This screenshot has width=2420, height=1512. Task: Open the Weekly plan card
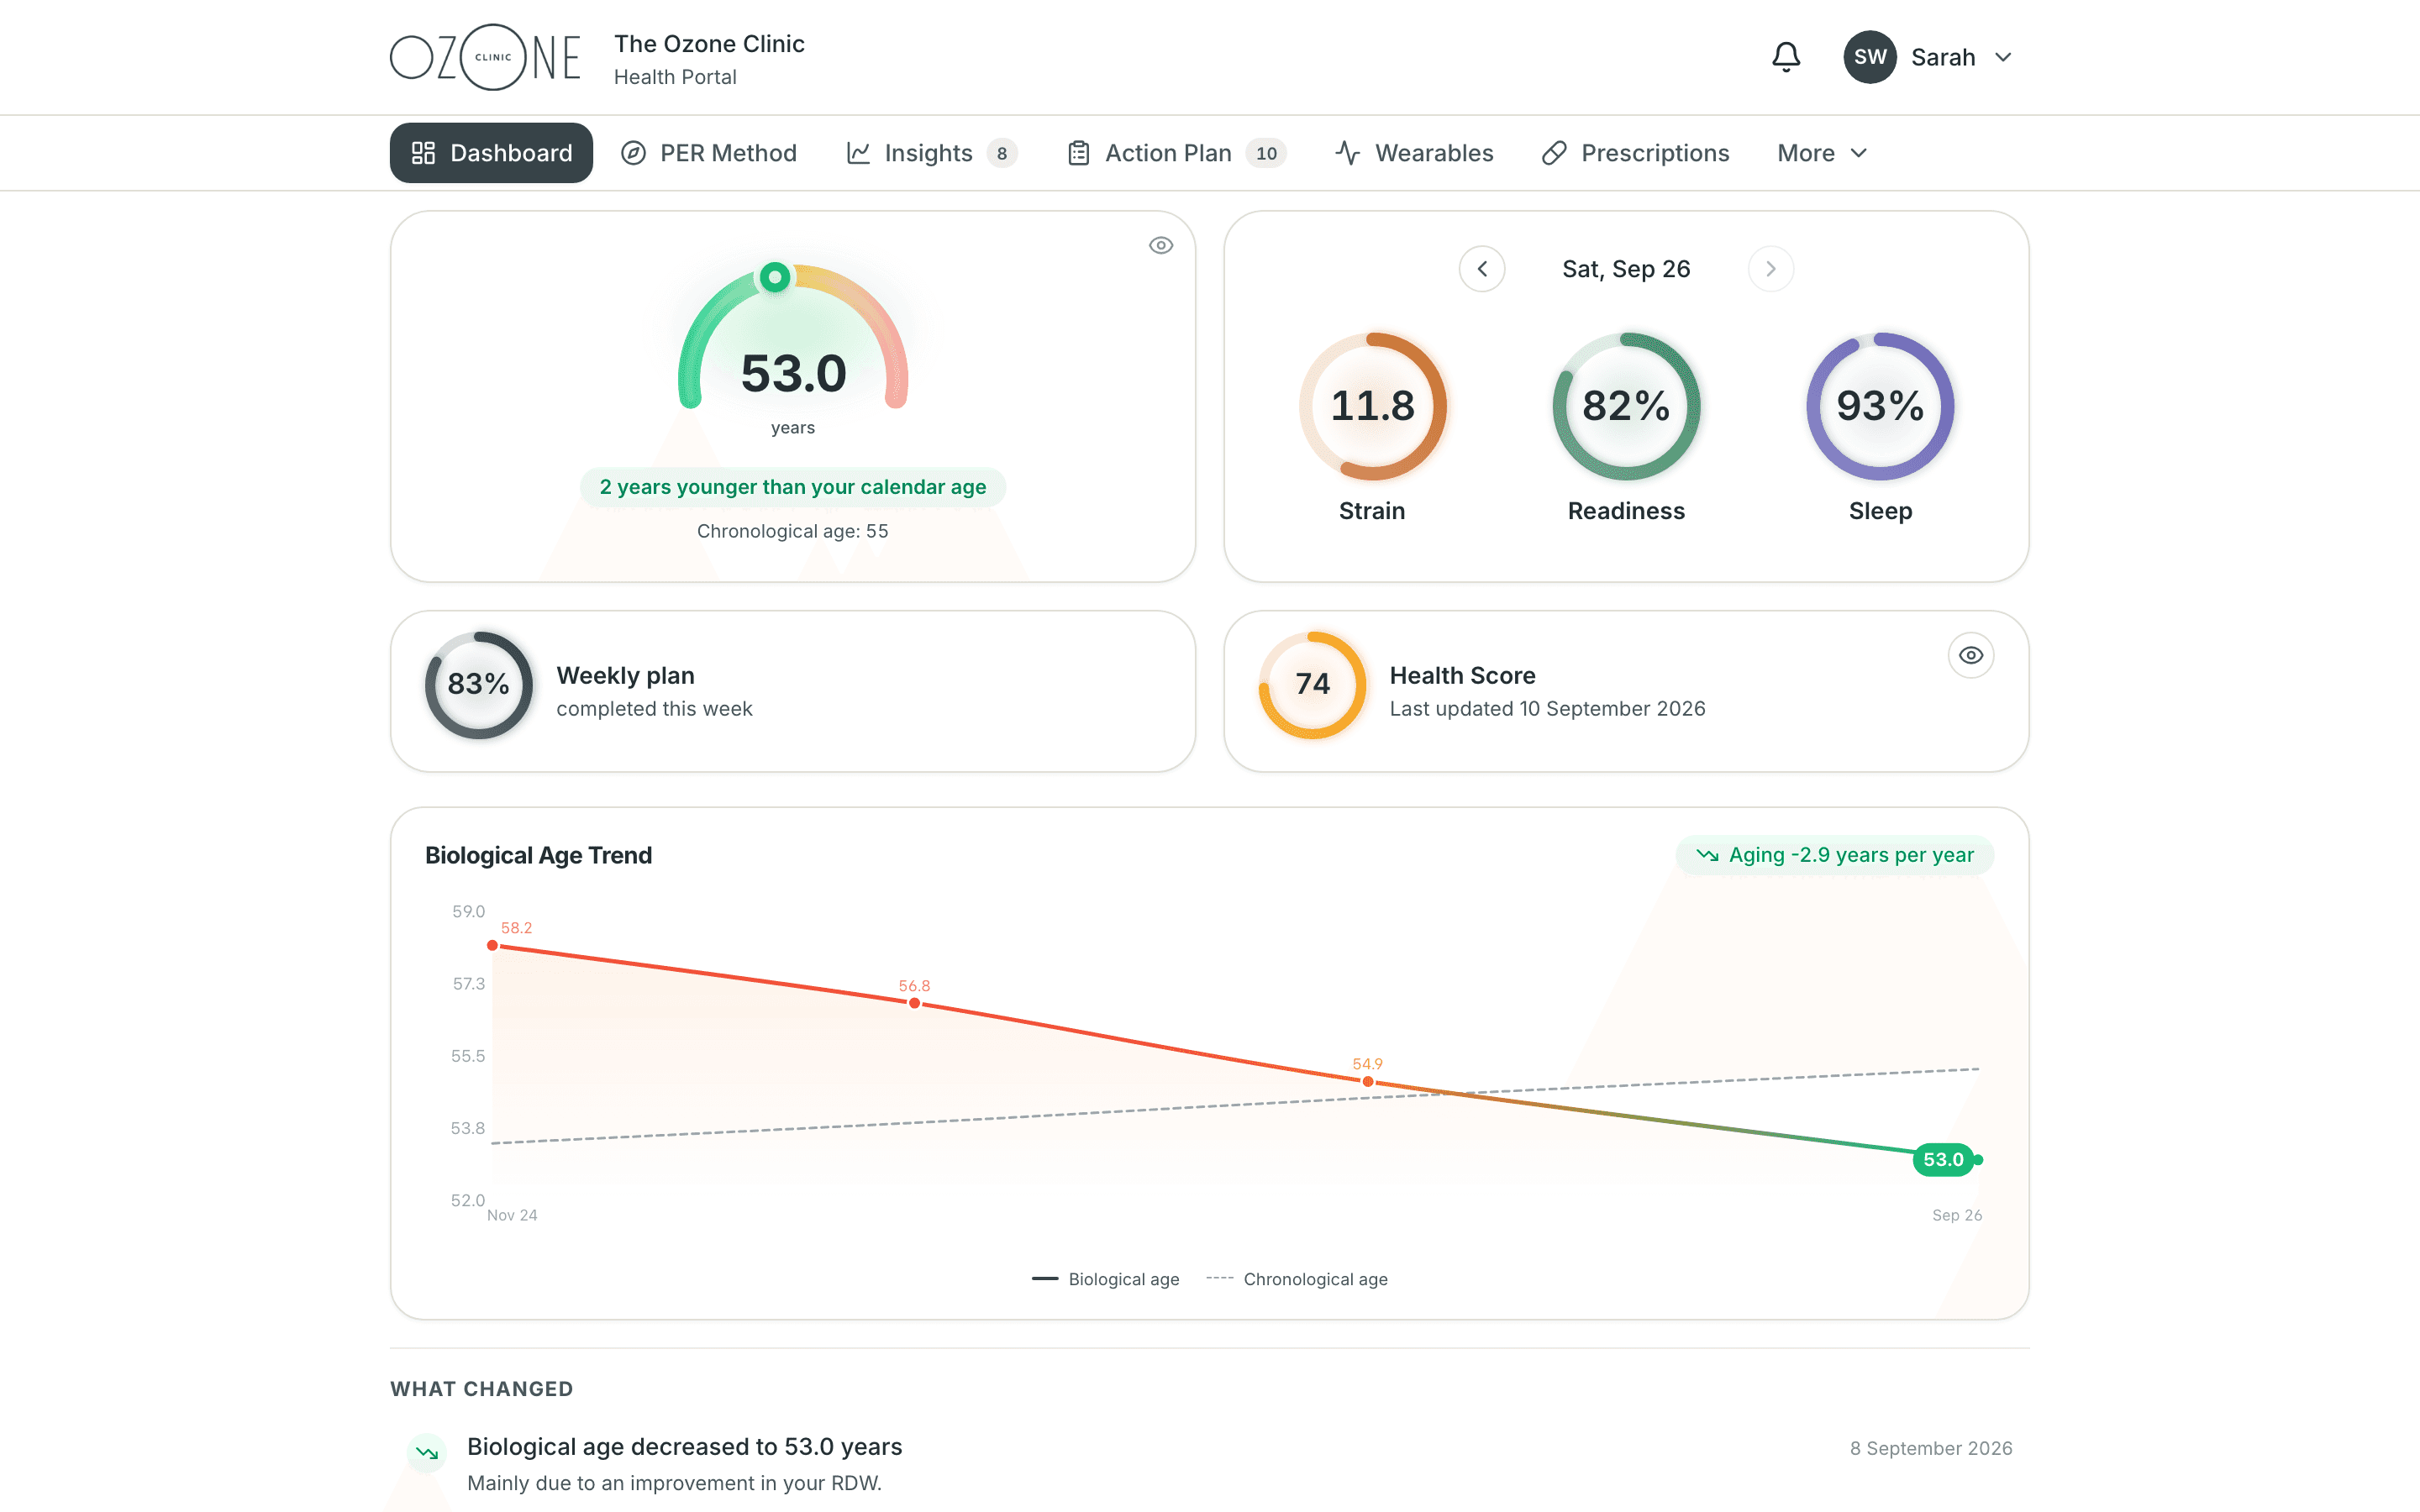click(793, 691)
